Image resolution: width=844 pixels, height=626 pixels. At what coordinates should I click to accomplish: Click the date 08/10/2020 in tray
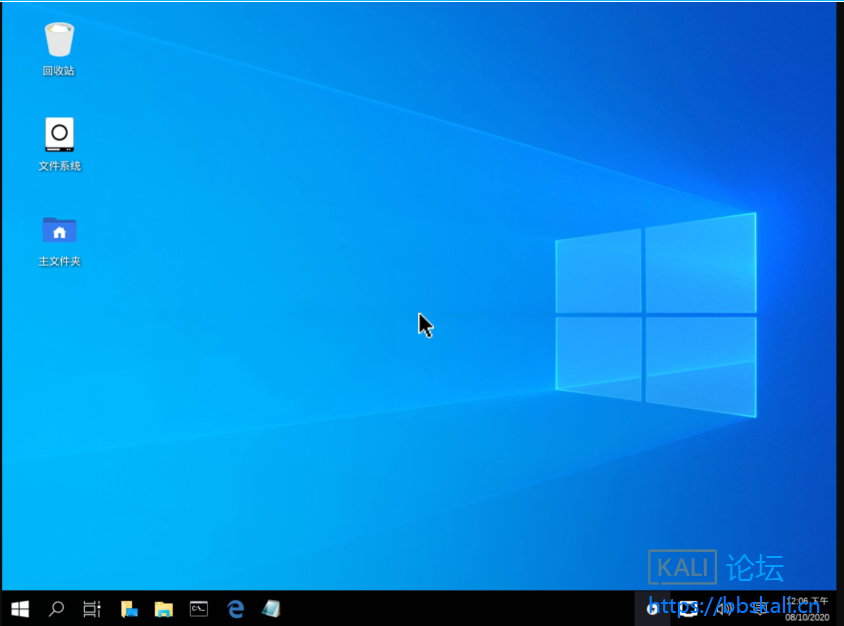806,617
